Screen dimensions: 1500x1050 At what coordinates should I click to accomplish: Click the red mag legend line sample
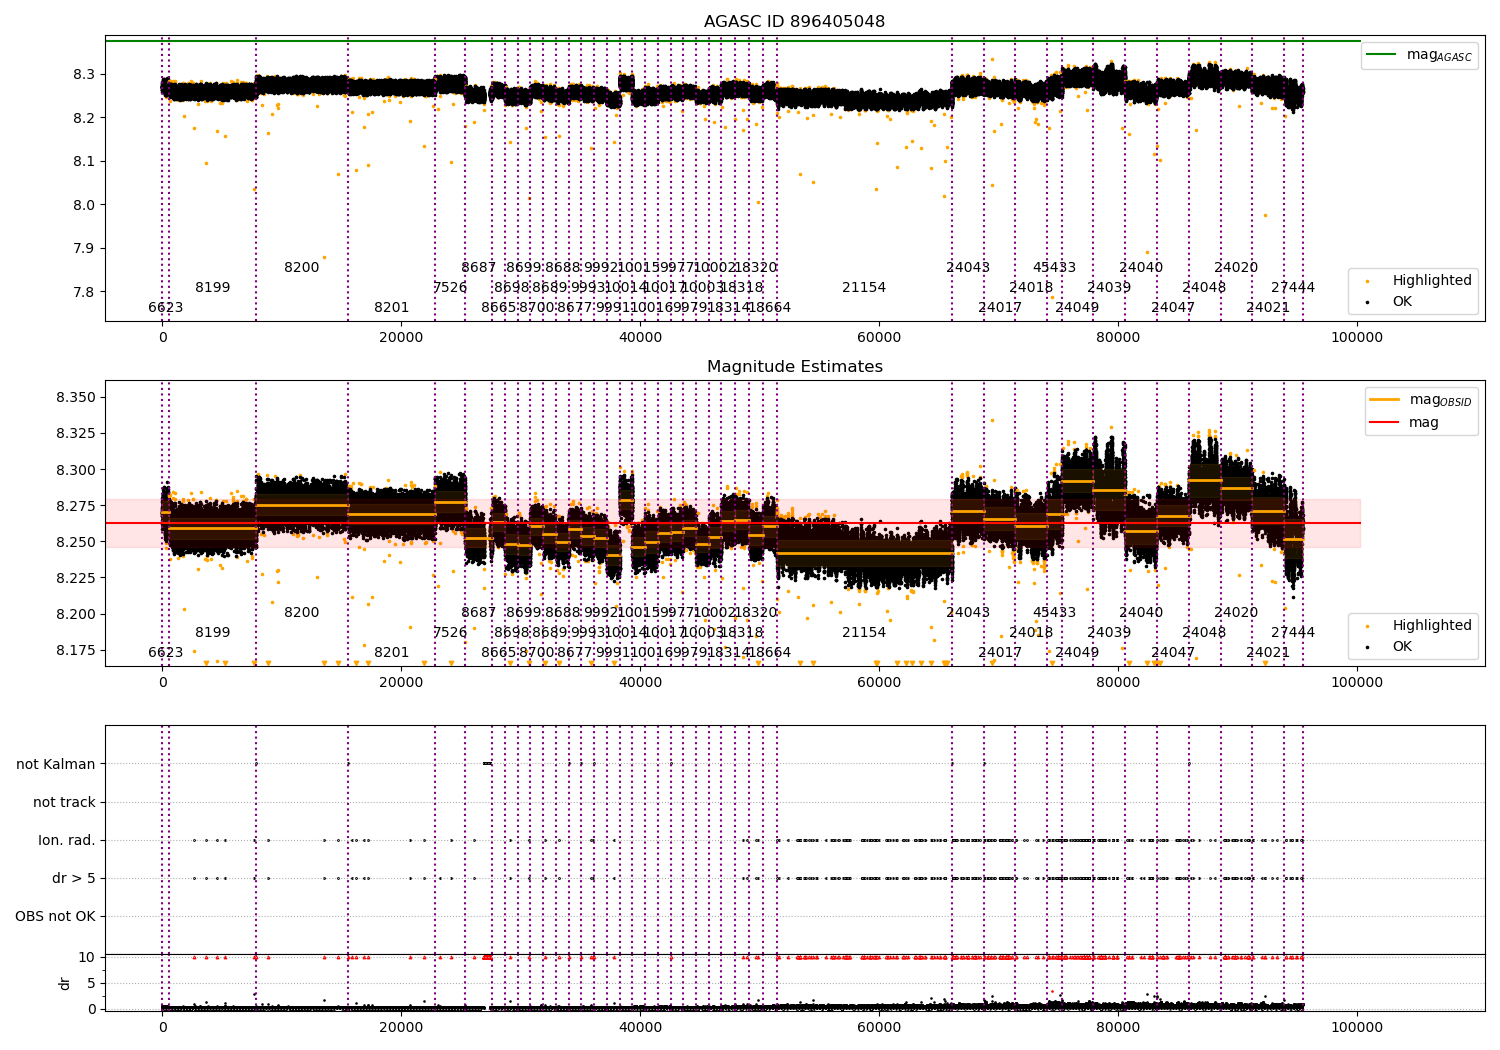(x=1385, y=423)
